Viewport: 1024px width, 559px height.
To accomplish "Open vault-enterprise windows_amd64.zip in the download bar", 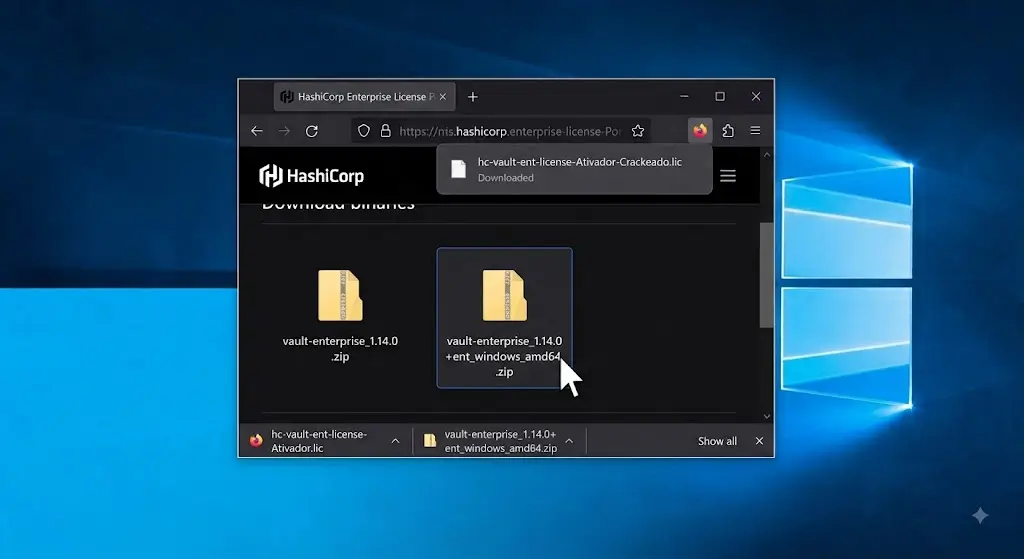I will click(500, 441).
